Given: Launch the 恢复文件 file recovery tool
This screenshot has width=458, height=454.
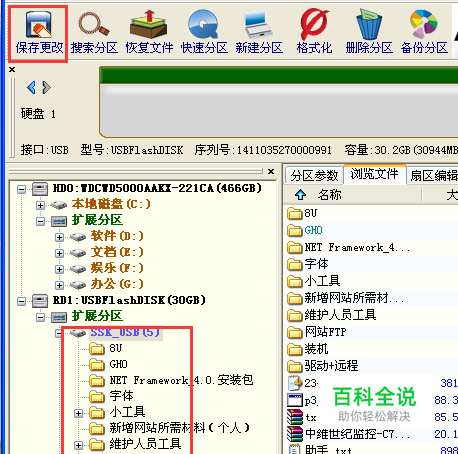Looking at the screenshot, I should click(149, 33).
